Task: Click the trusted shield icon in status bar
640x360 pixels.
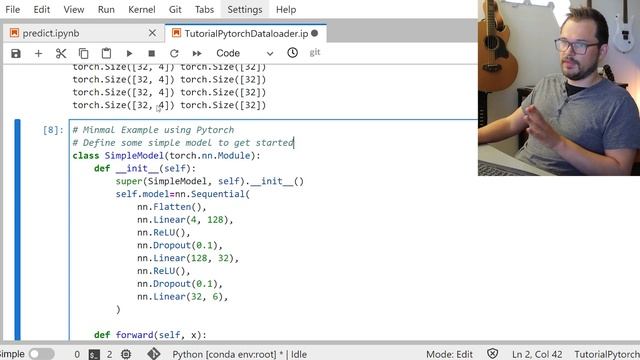Action: click(493, 353)
